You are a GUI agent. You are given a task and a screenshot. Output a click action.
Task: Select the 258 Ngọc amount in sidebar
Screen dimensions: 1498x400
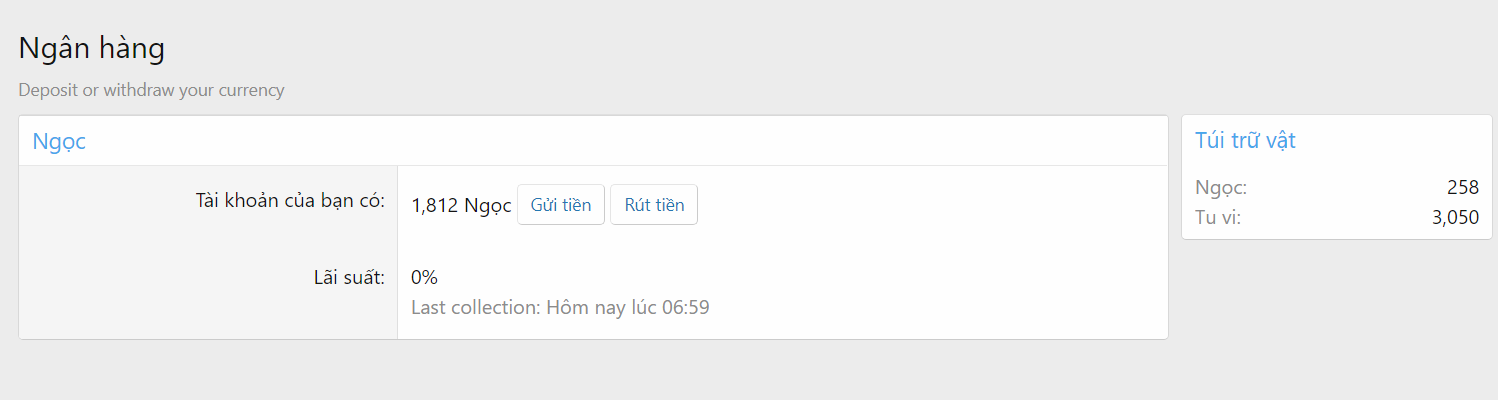pos(1462,187)
